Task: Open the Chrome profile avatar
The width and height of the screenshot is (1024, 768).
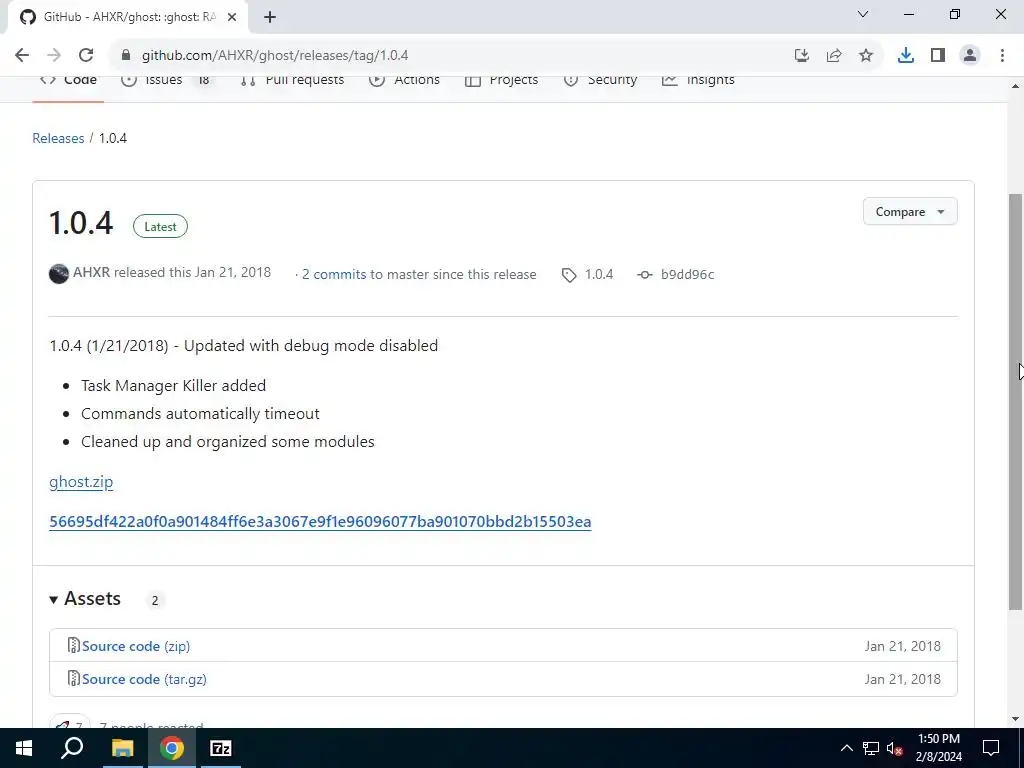Action: click(970, 56)
